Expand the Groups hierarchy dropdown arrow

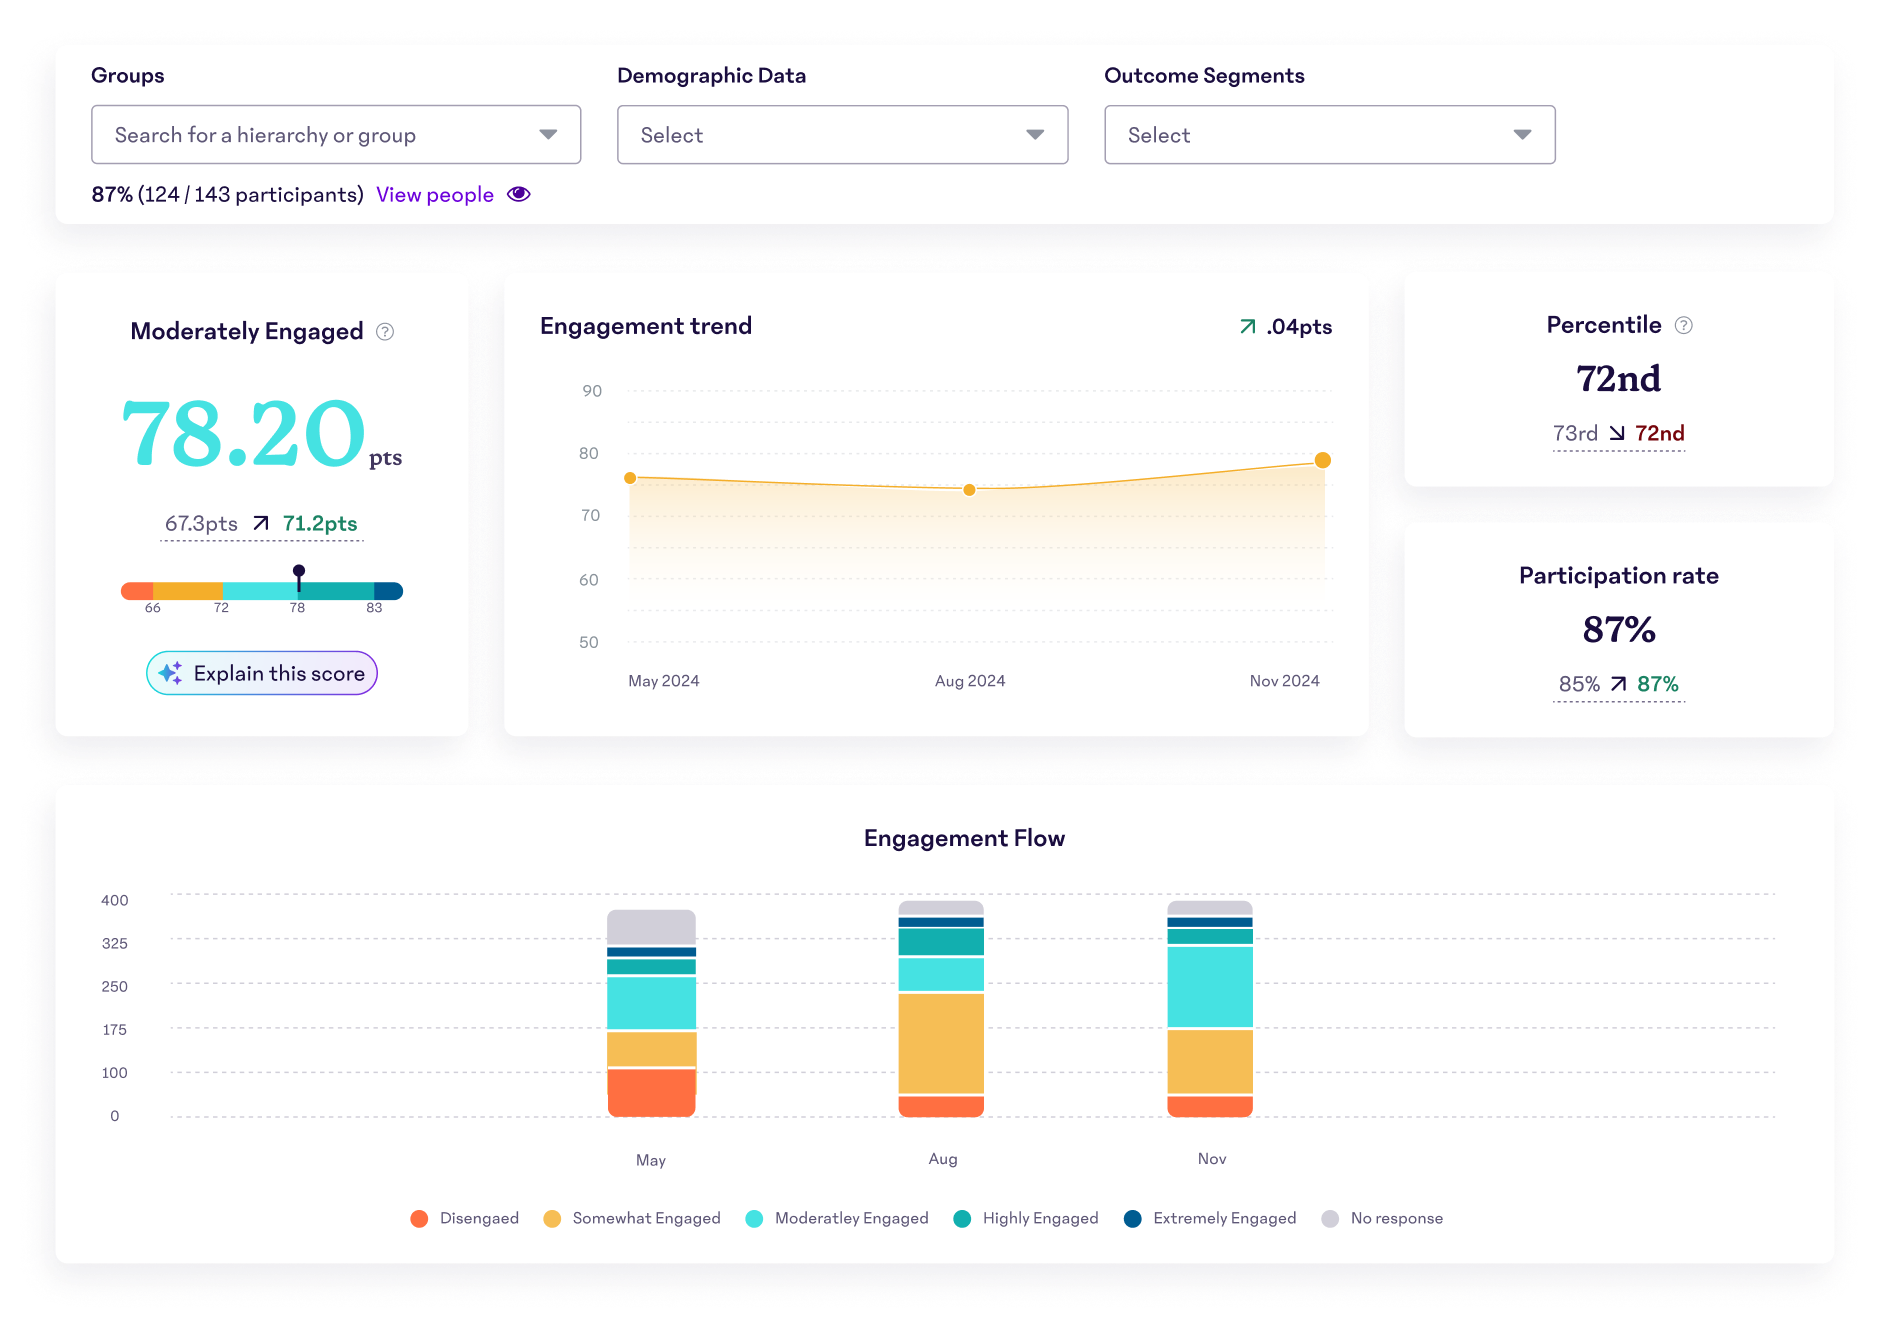548,135
